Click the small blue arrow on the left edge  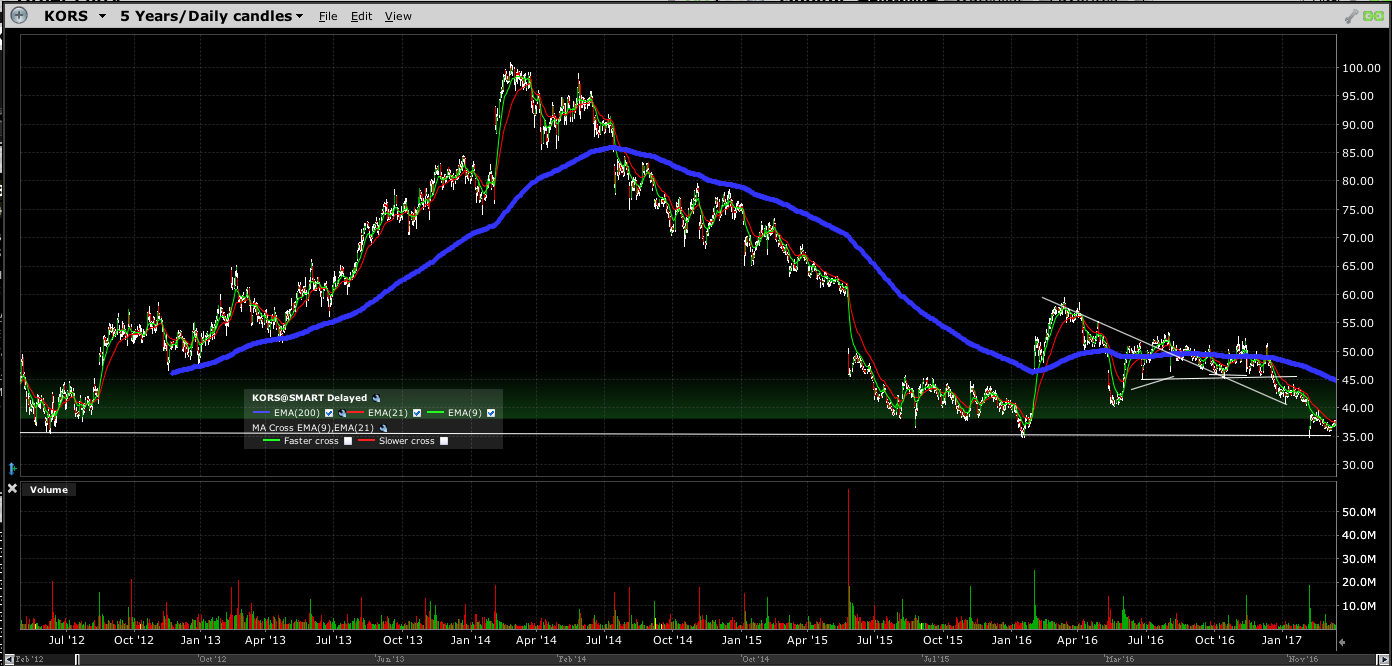coord(12,468)
